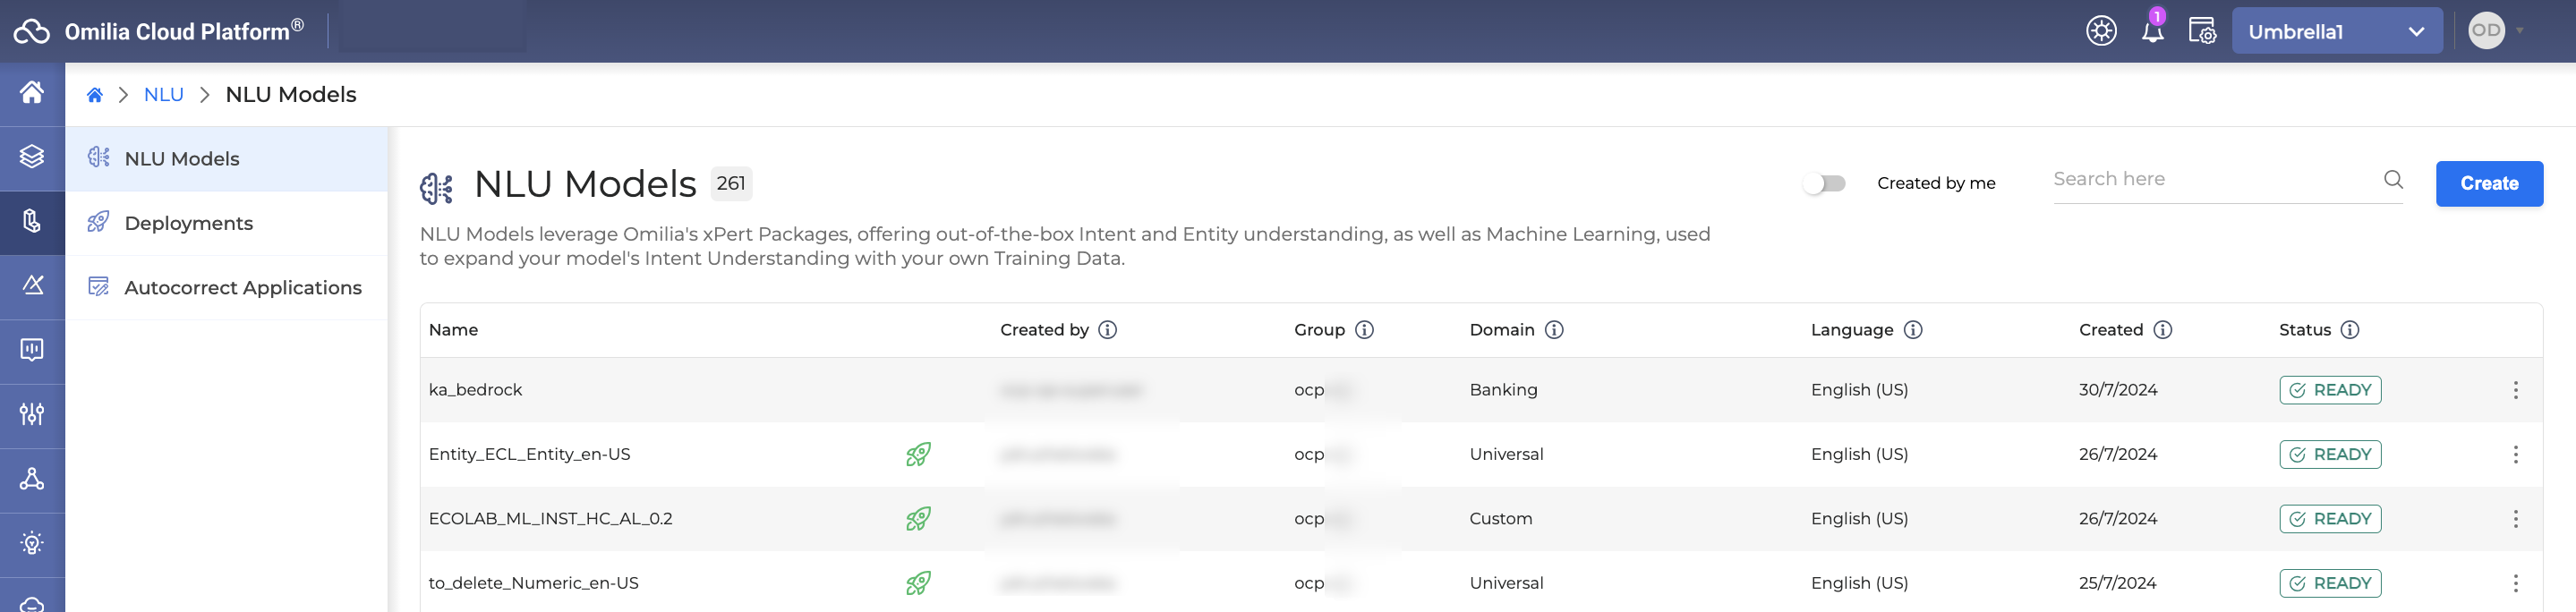The width and height of the screenshot is (2576, 612).
Task: Toggle the Created by me switch
Action: [1825, 184]
